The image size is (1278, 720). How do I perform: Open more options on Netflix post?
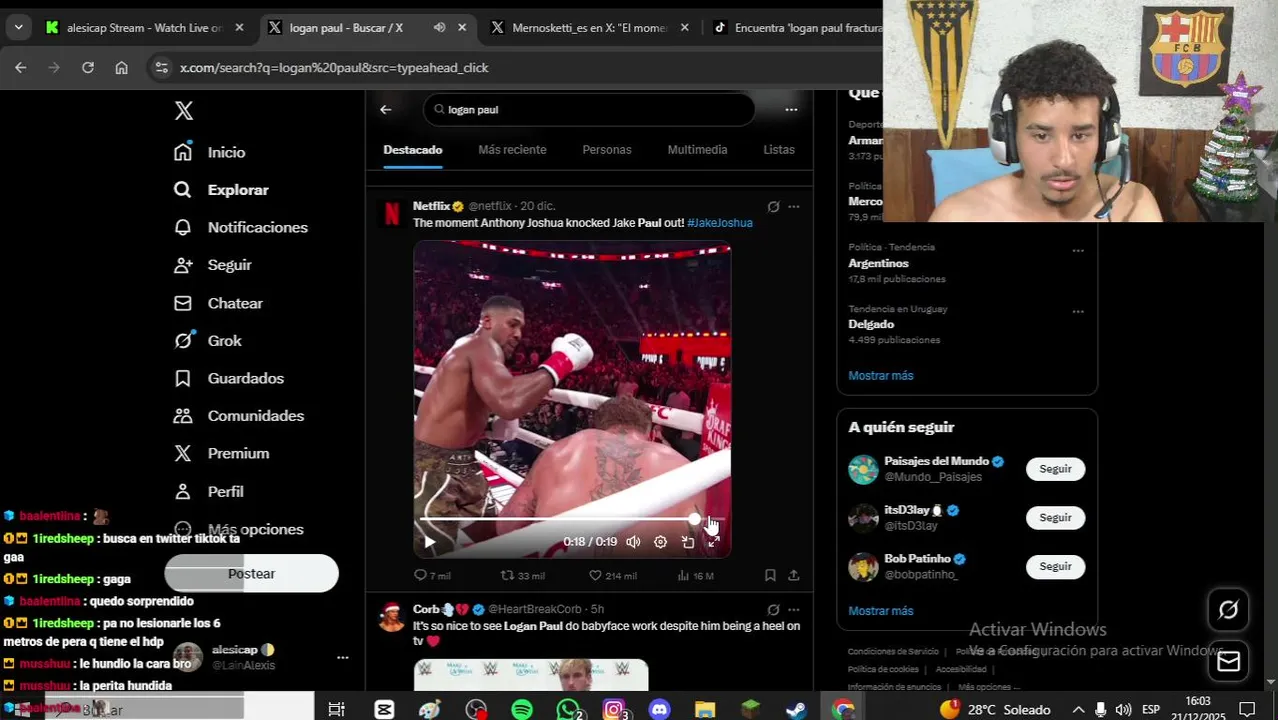point(794,207)
